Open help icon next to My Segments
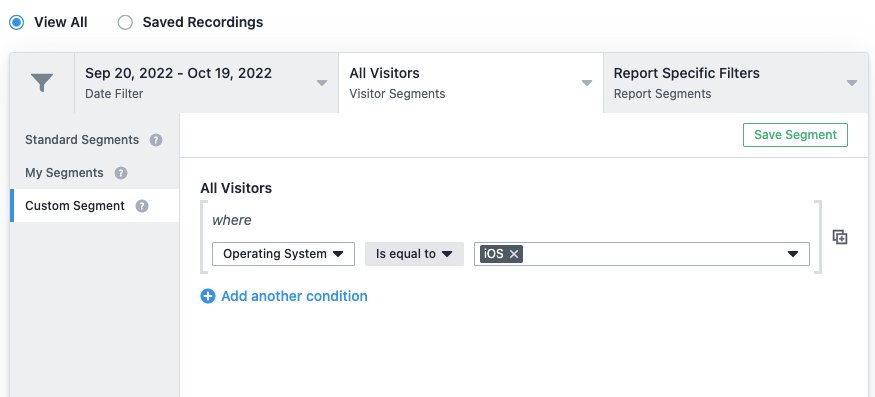 (x=121, y=173)
